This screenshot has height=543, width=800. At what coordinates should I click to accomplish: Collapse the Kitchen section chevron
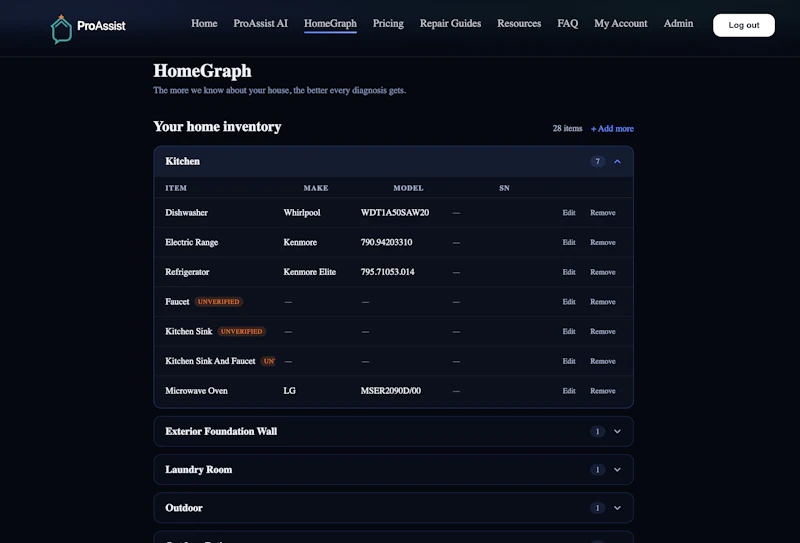point(617,161)
